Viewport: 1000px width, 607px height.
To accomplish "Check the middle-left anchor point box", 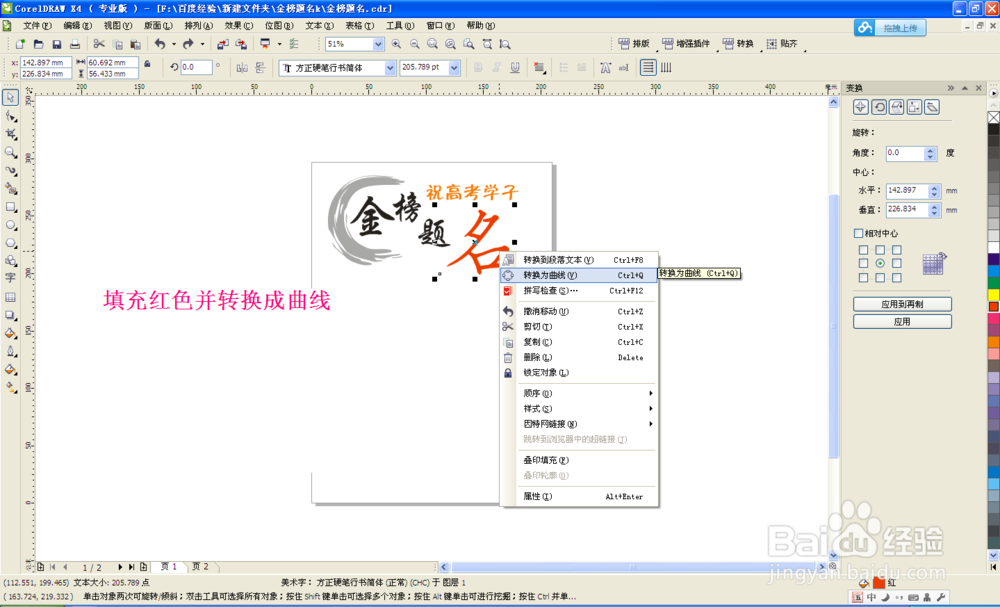I will (863, 263).
